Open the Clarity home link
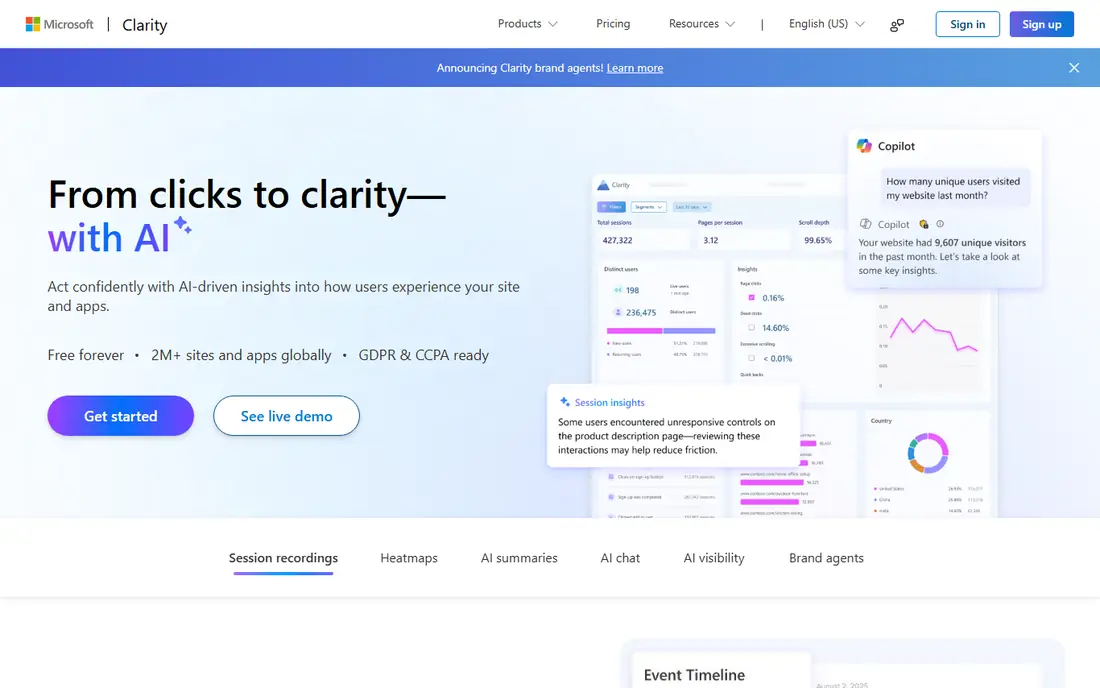This screenshot has height=688, width=1100. 145,25
